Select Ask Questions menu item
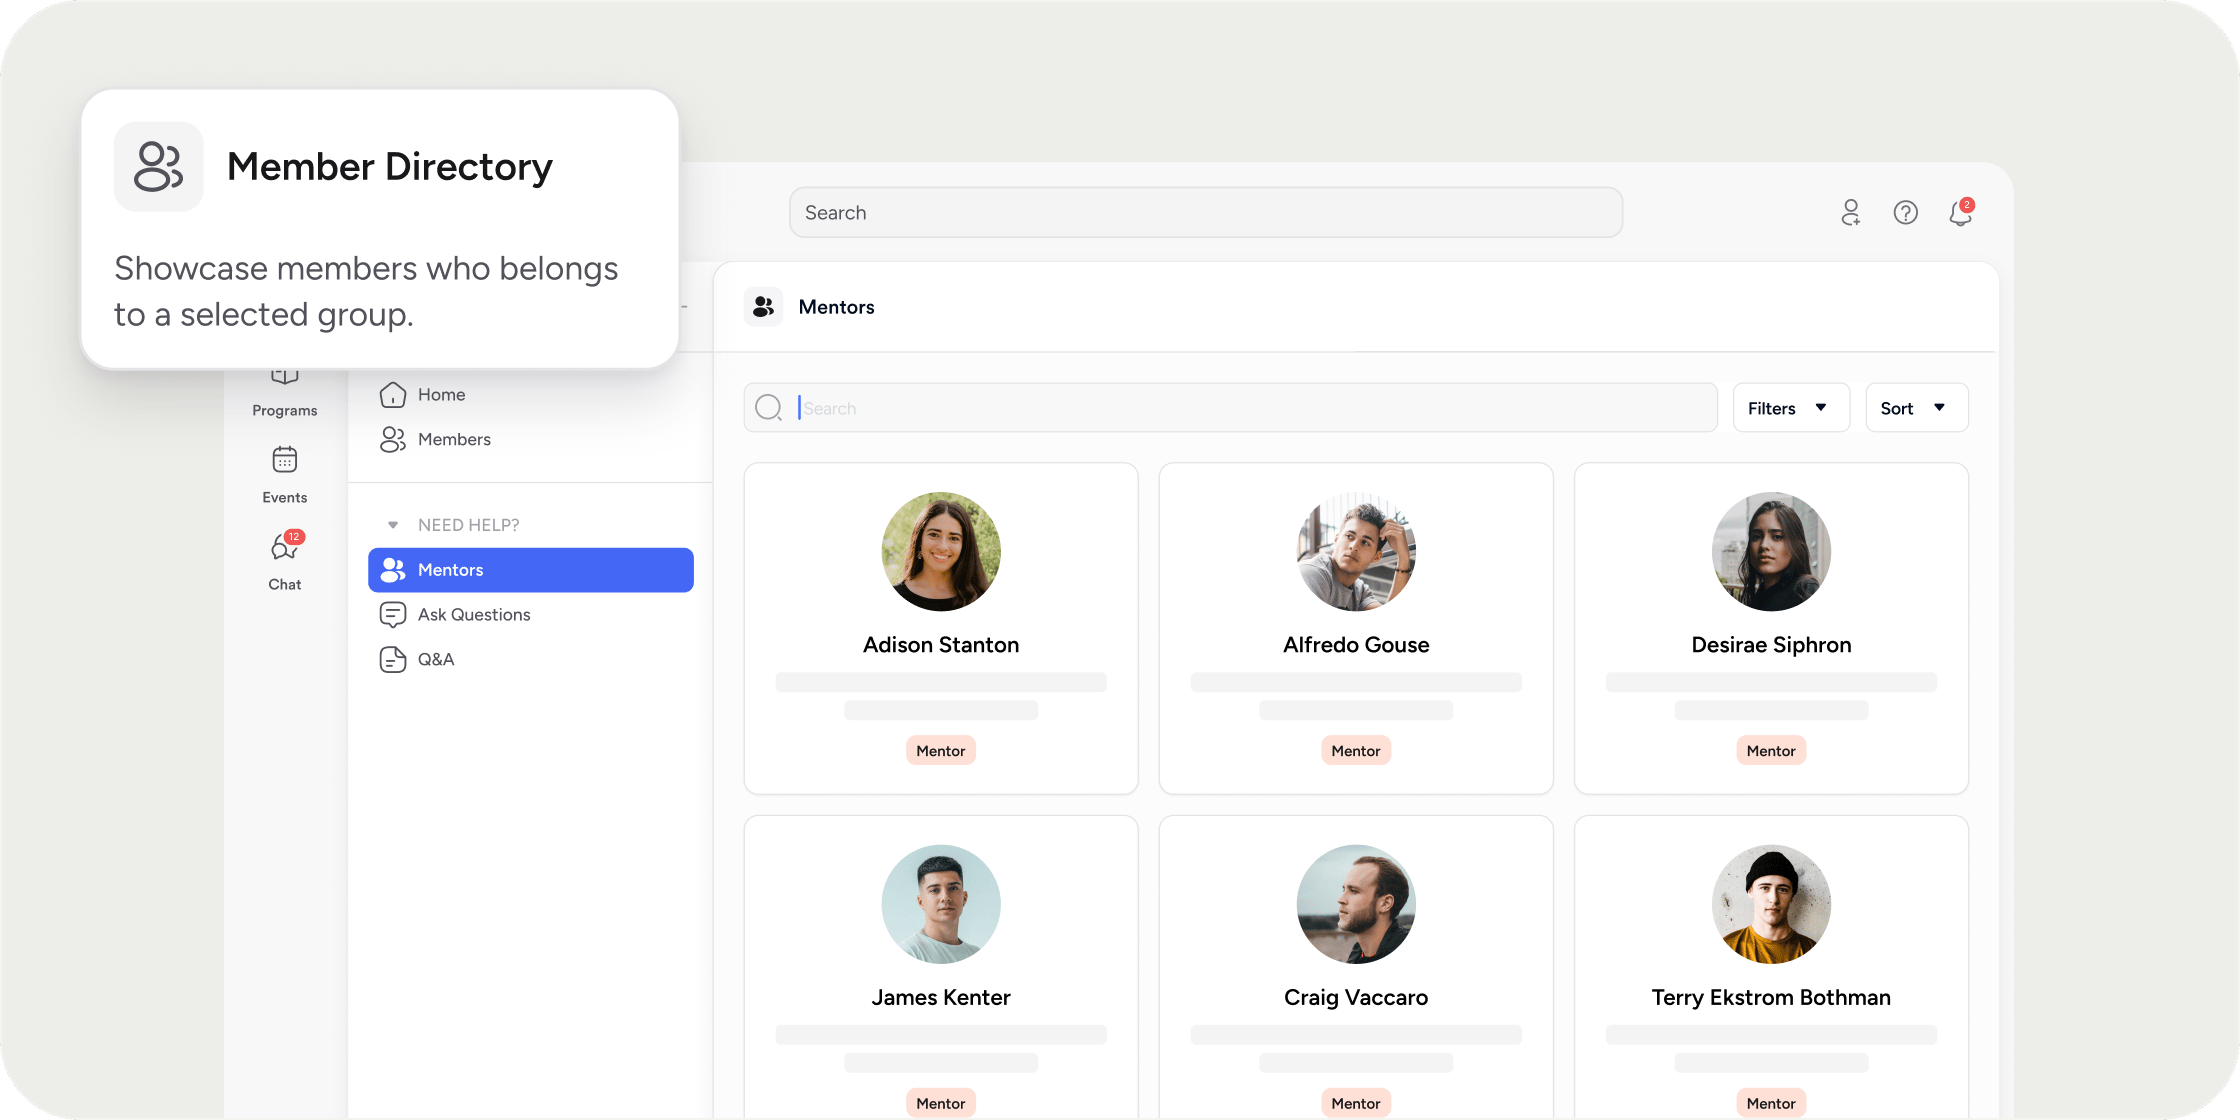 pos(530,615)
